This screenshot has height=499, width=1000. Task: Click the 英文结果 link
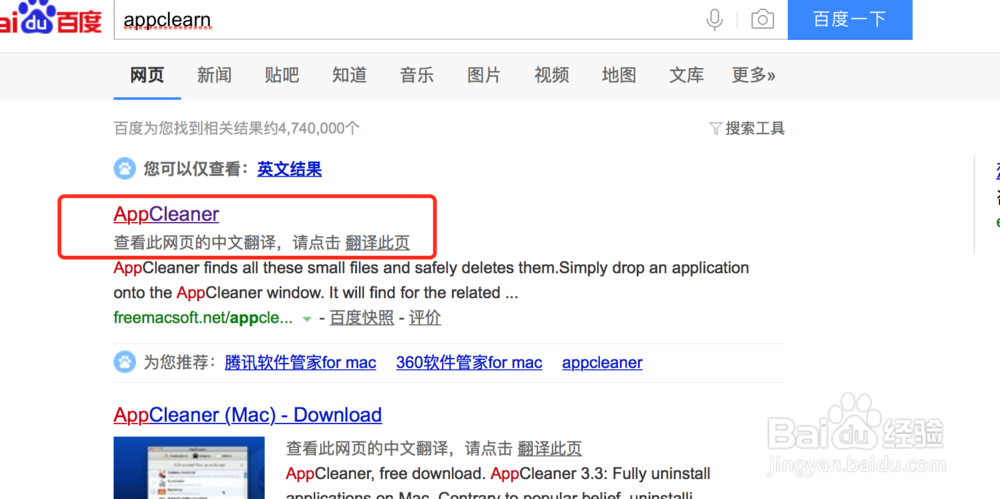(x=290, y=169)
